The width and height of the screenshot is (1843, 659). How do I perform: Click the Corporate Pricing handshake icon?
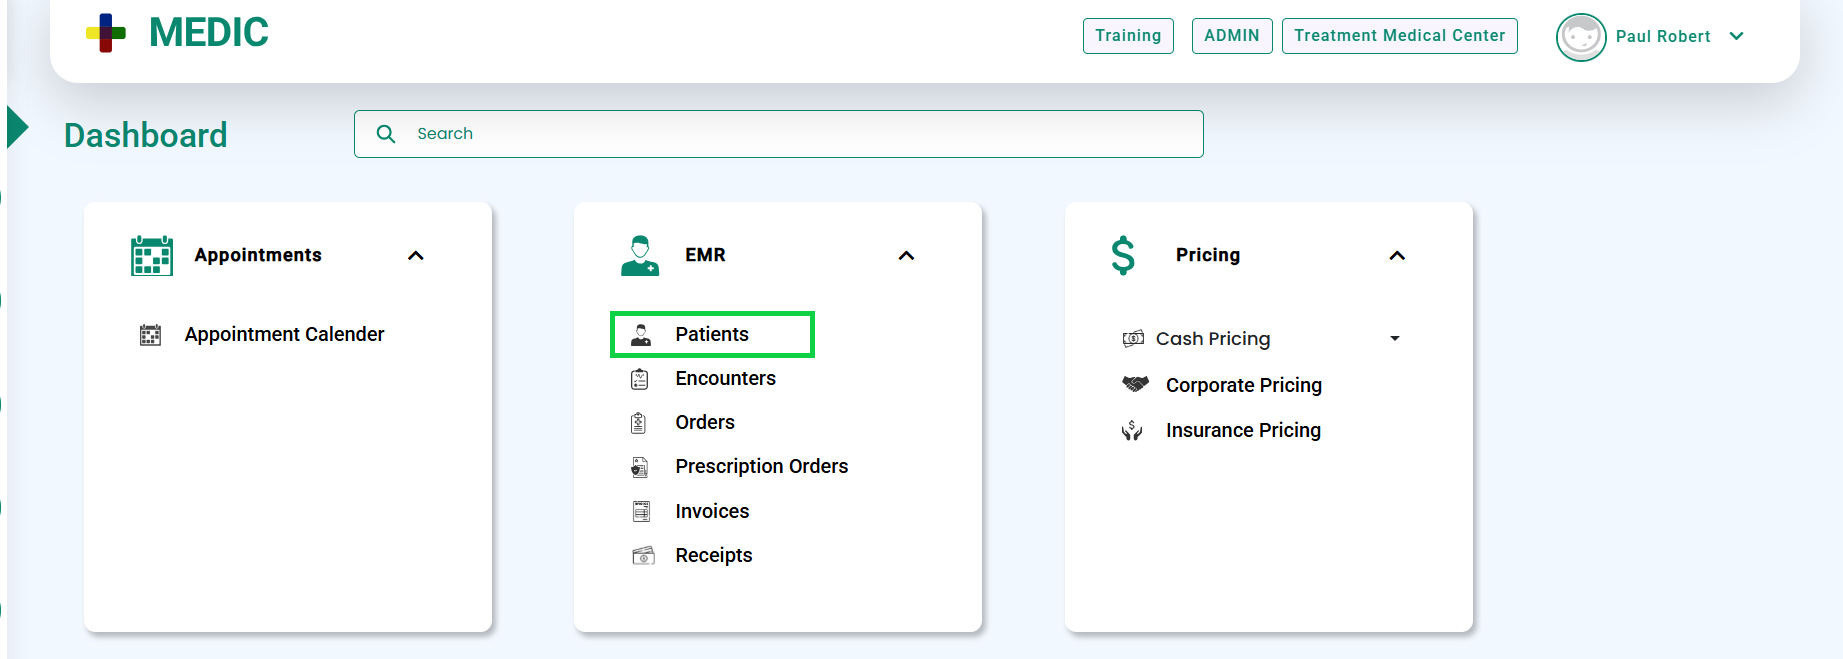click(x=1135, y=384)
